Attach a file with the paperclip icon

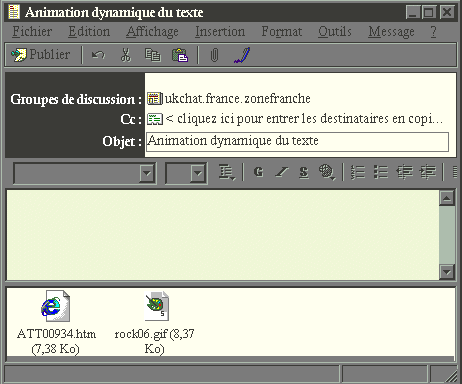pyautogui.click(x=214, y=55)
